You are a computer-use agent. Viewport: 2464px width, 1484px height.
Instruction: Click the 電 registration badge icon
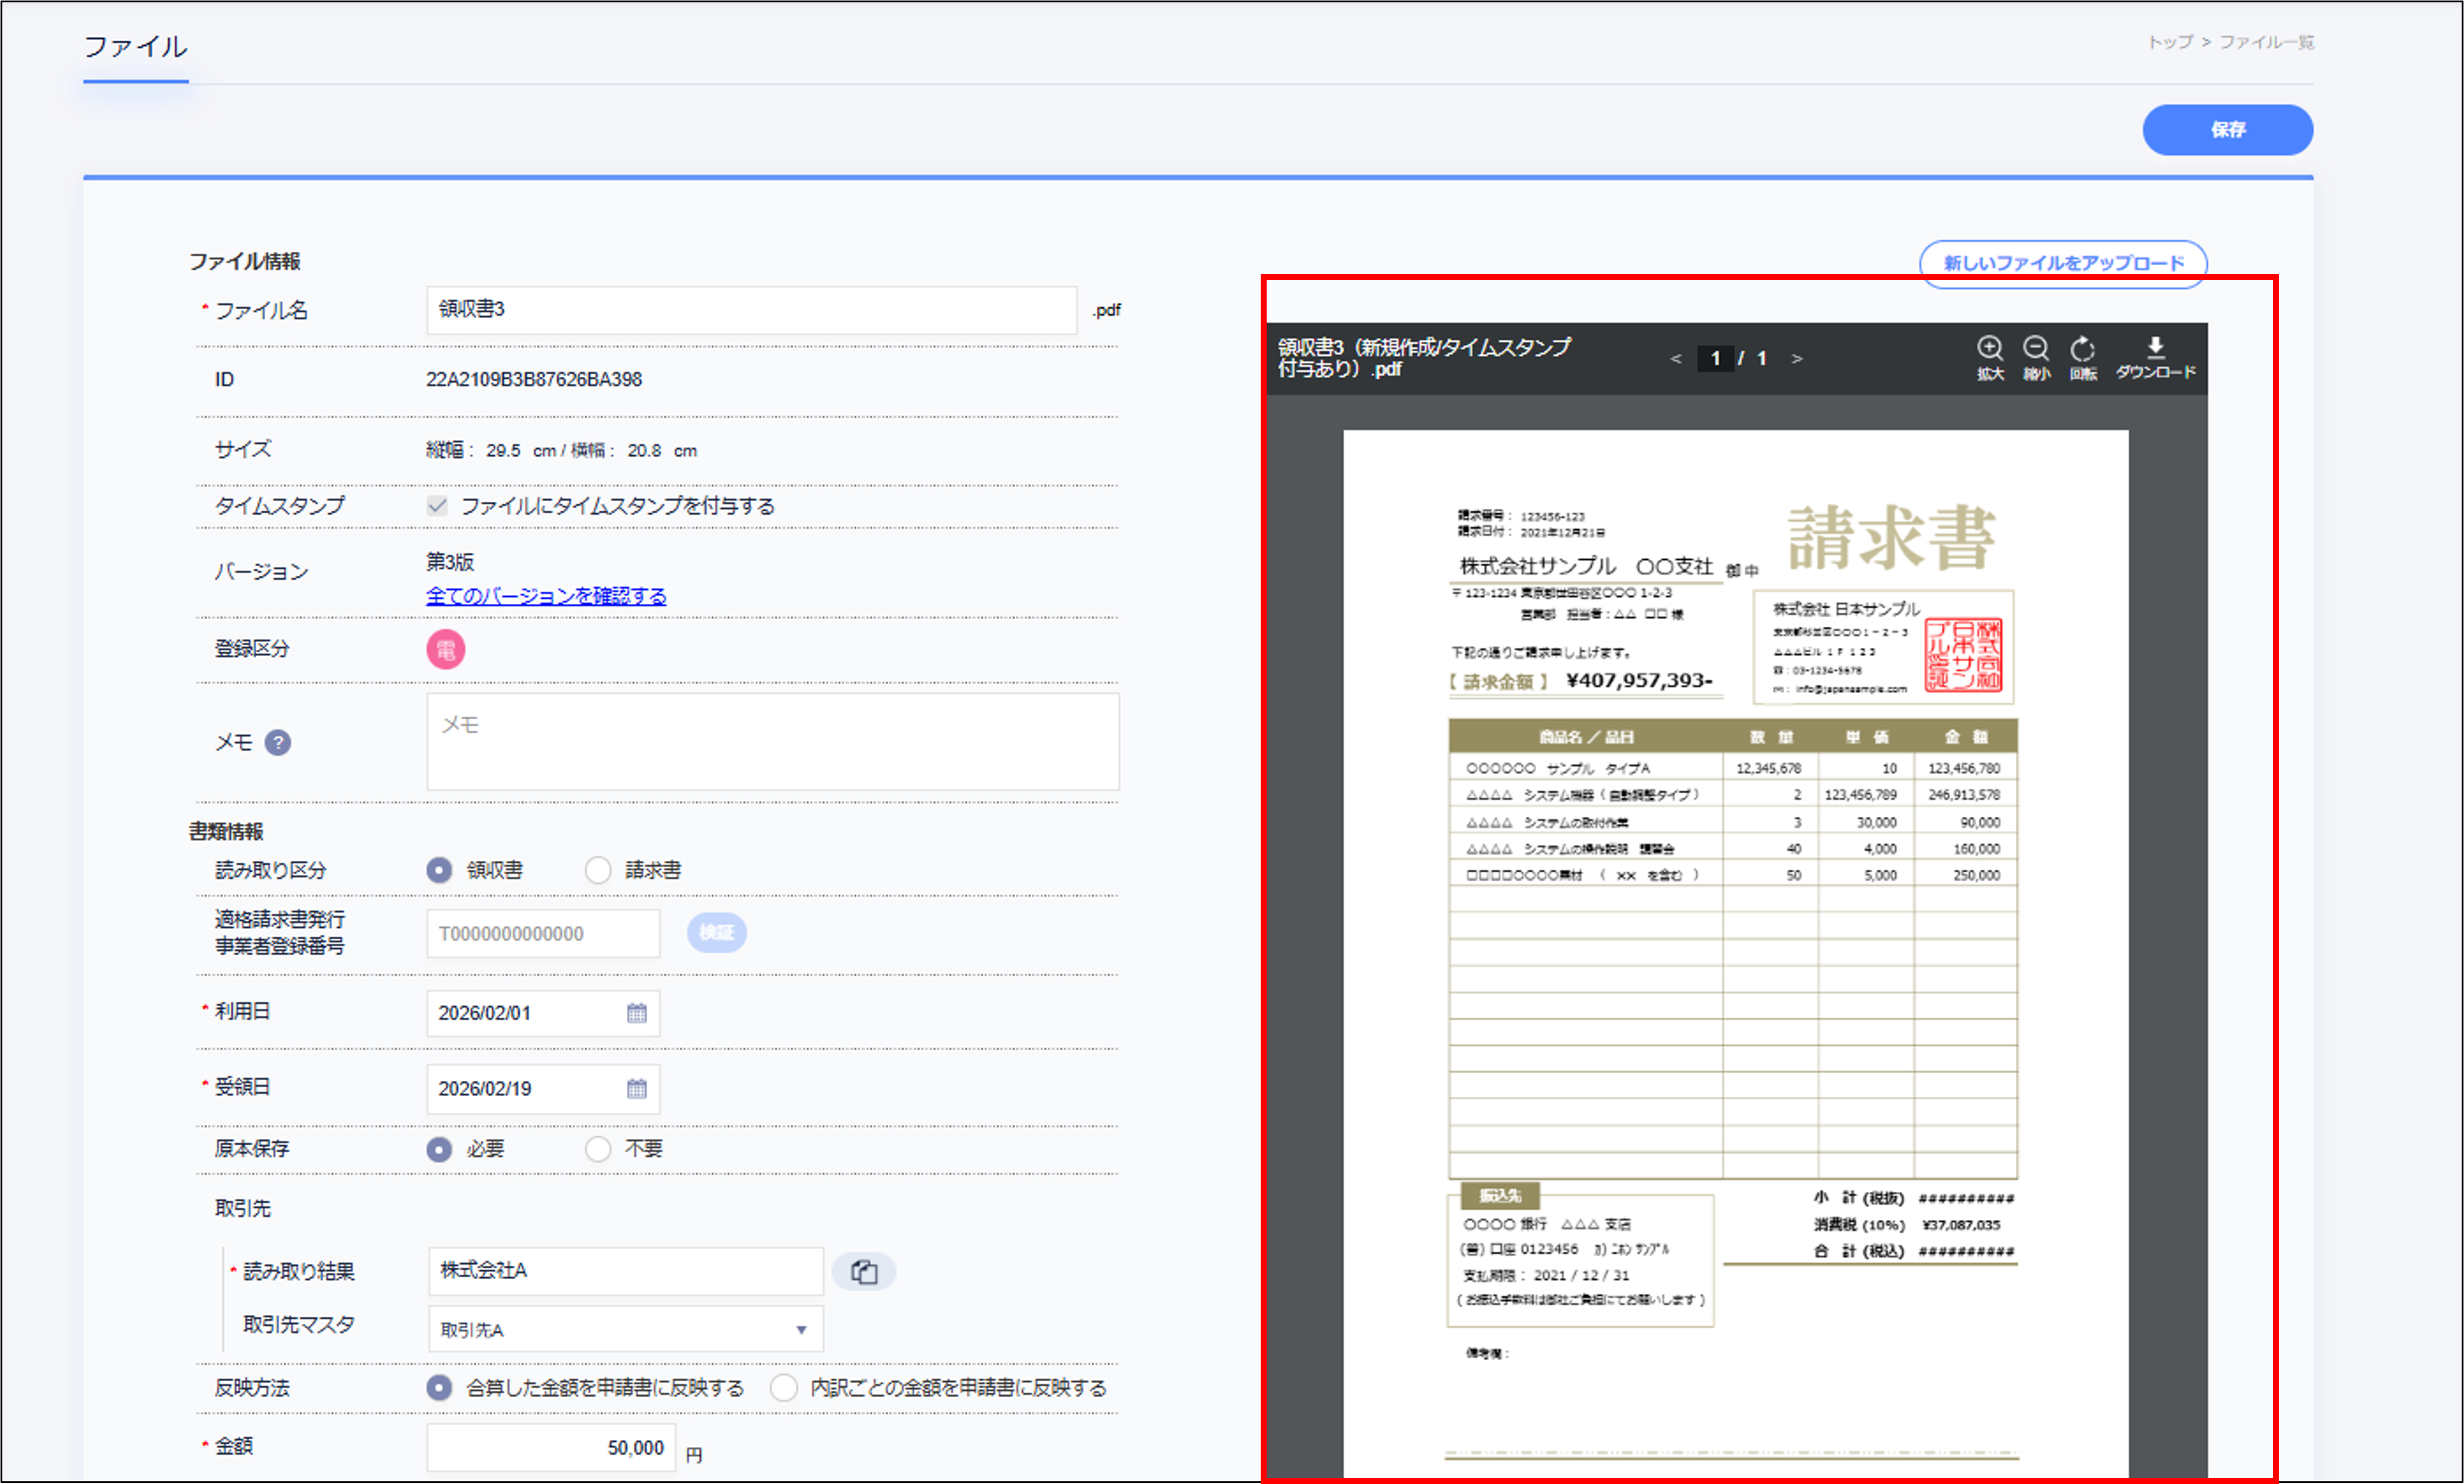(447, 649)
